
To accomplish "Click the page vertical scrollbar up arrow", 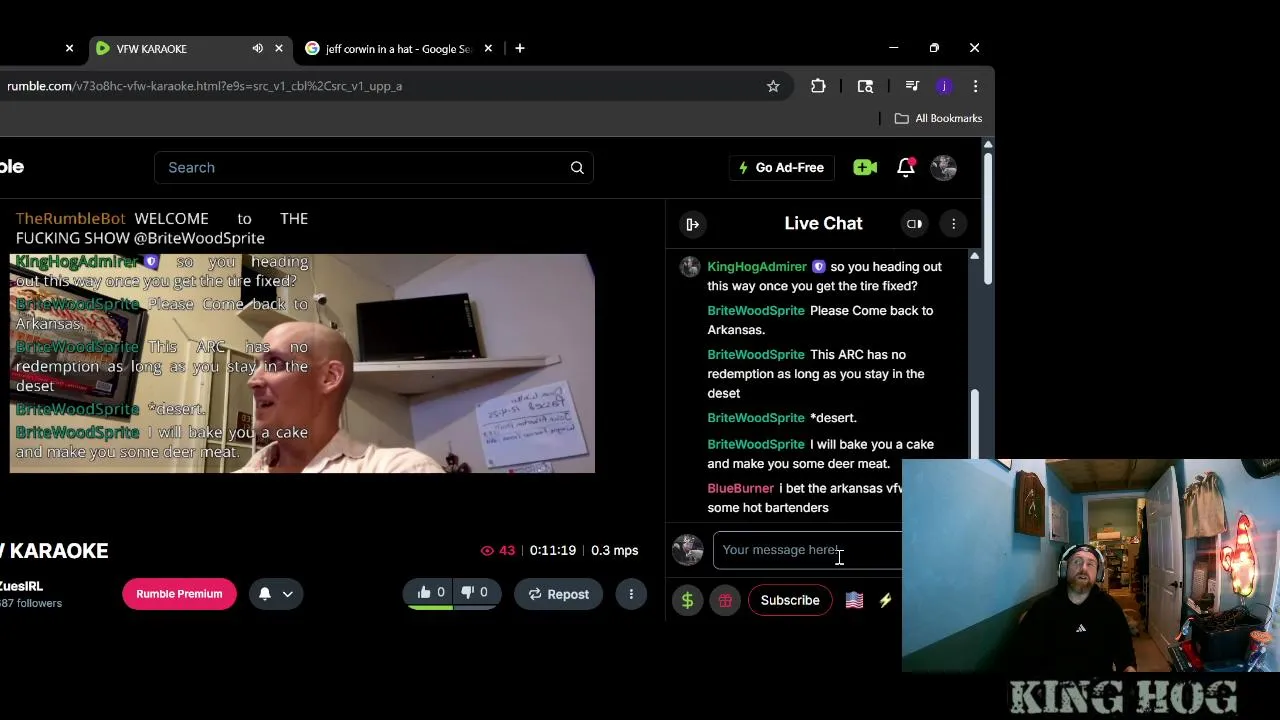I will point(988,145).
